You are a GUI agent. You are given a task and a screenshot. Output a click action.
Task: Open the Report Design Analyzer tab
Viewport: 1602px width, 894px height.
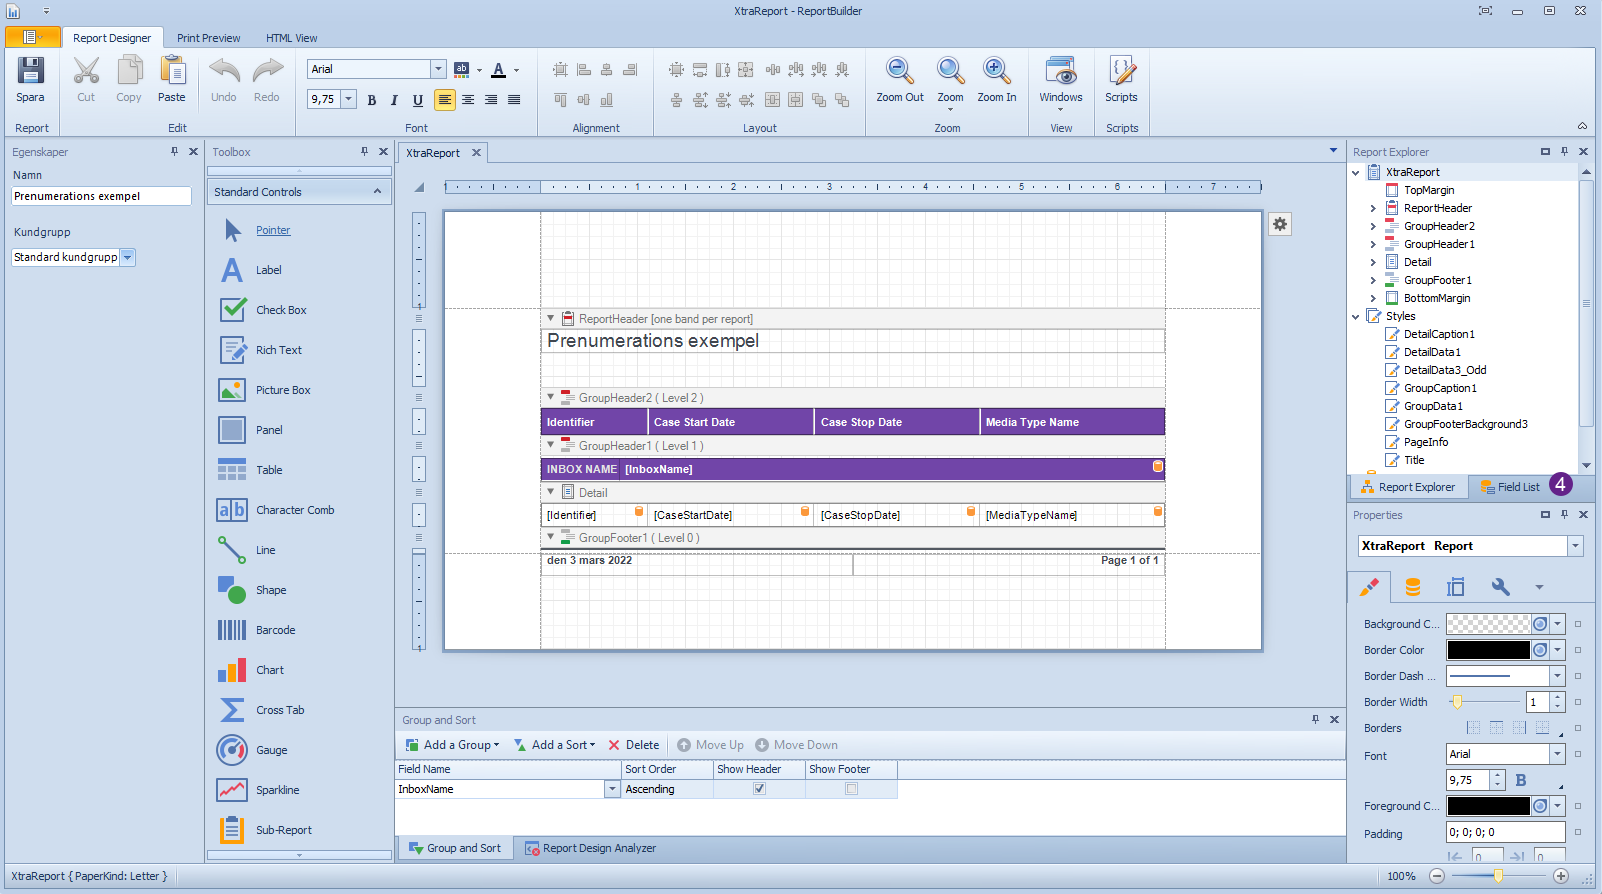(590, 848)
